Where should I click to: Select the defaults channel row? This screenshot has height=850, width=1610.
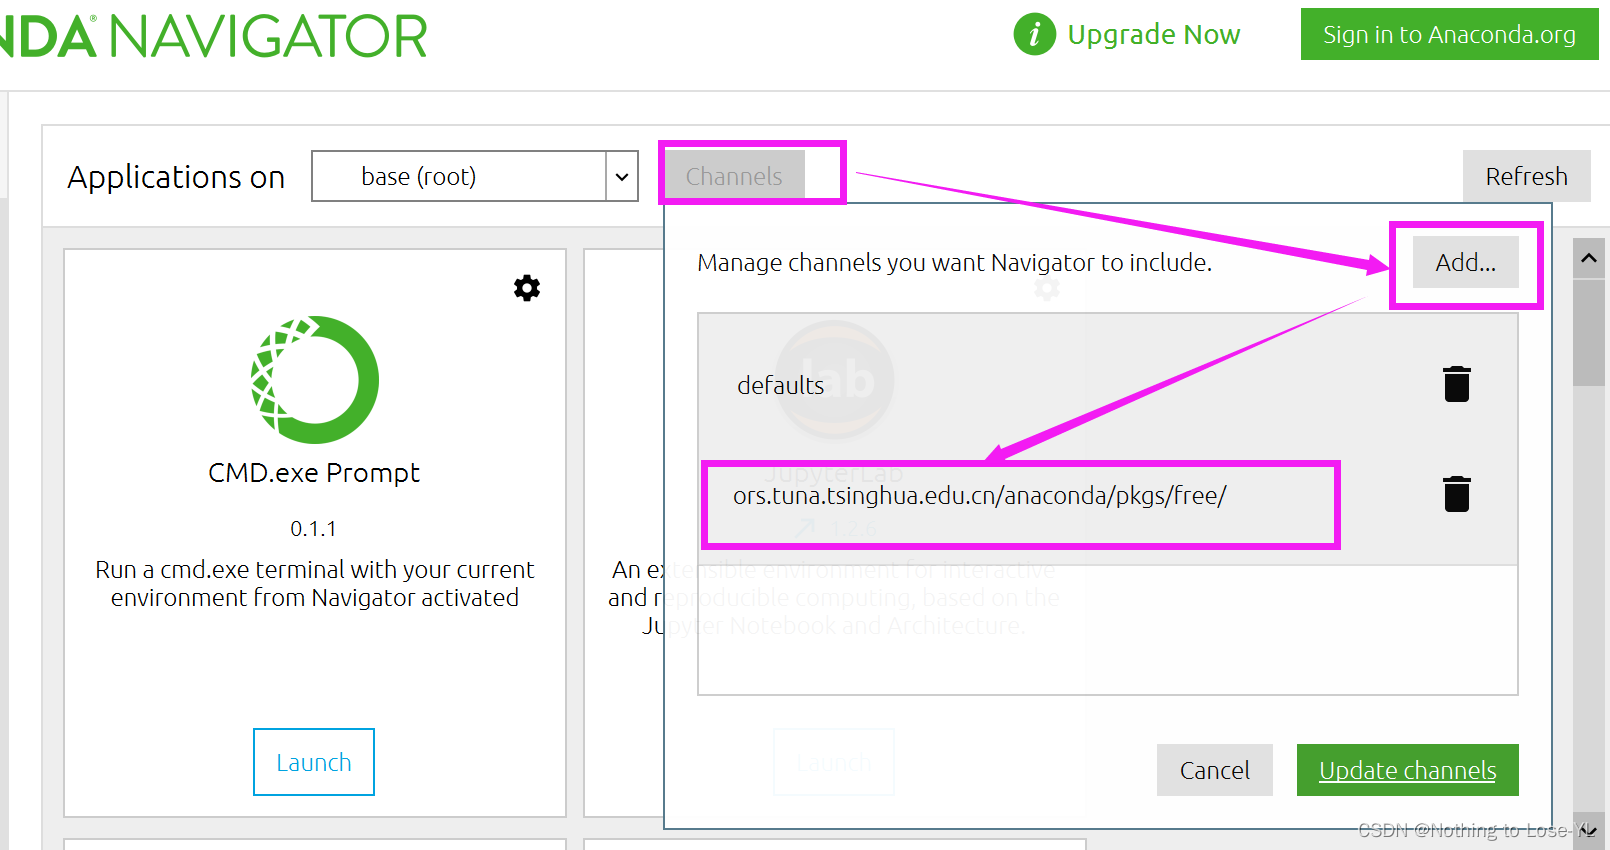[1108, 385]
